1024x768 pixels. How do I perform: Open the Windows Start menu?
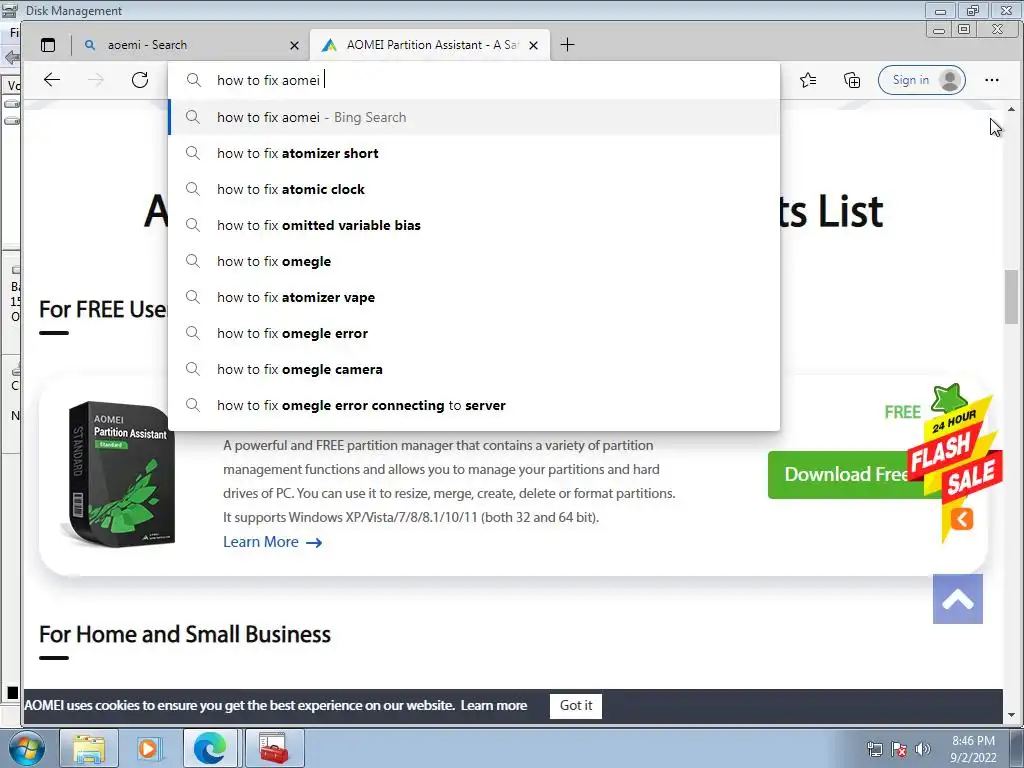(27, 748)
